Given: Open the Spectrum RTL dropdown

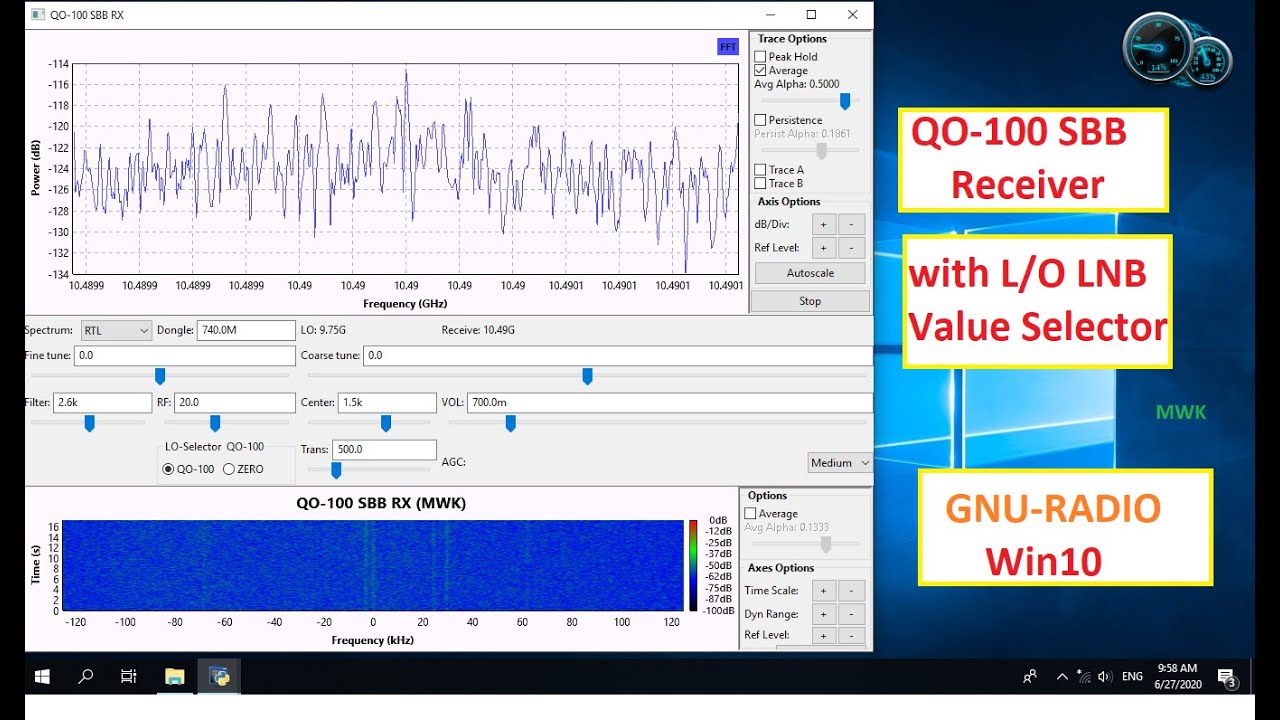Looking at the screenshot, I should pos(116,331).
